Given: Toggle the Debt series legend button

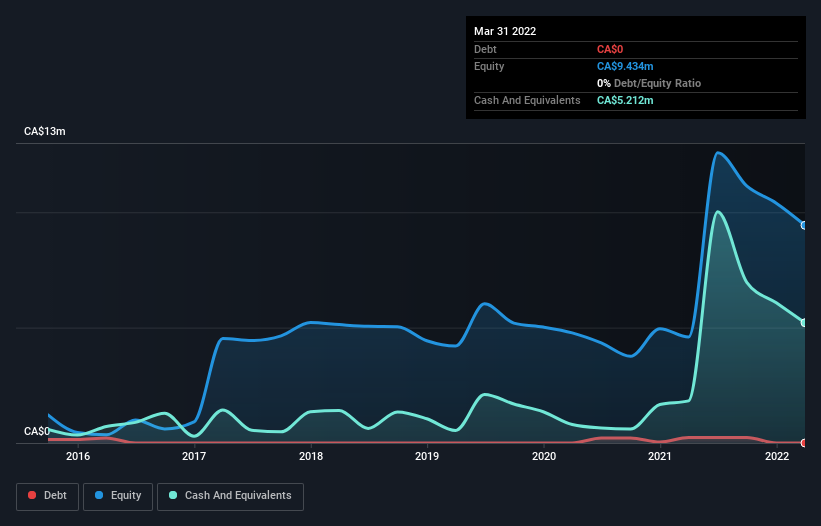Looking at the screenshot, I should tap(47, 496).
